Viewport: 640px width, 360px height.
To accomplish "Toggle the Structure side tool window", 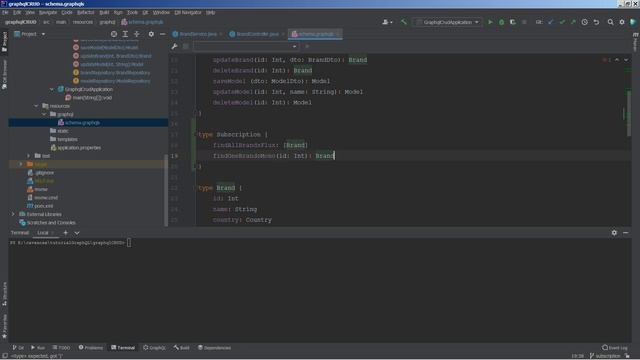I will 4,294.
